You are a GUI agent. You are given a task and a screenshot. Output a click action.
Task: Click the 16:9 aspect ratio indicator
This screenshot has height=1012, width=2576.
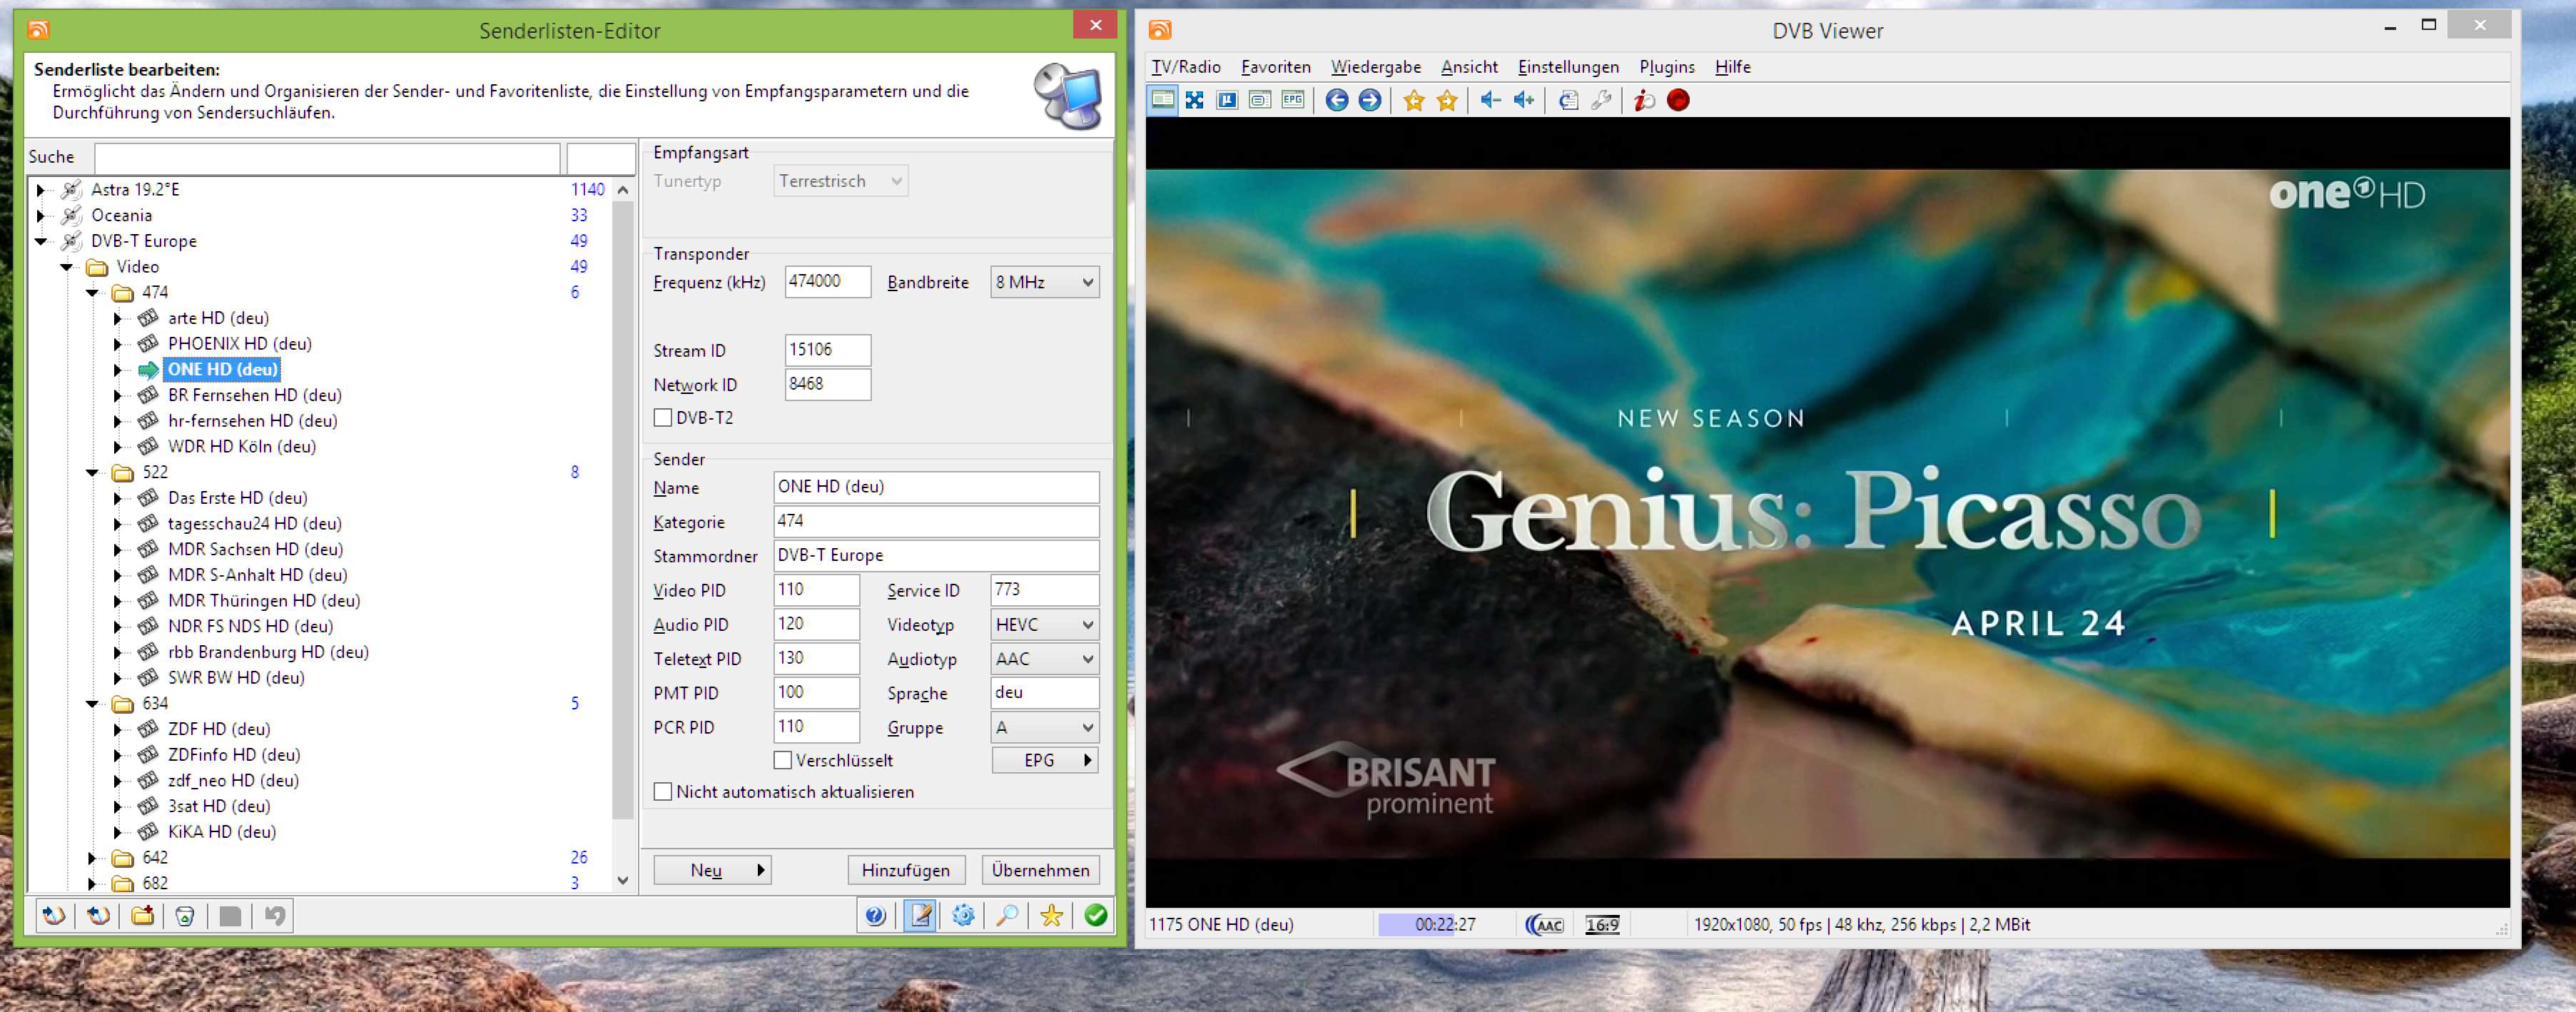coord(1602,925)
